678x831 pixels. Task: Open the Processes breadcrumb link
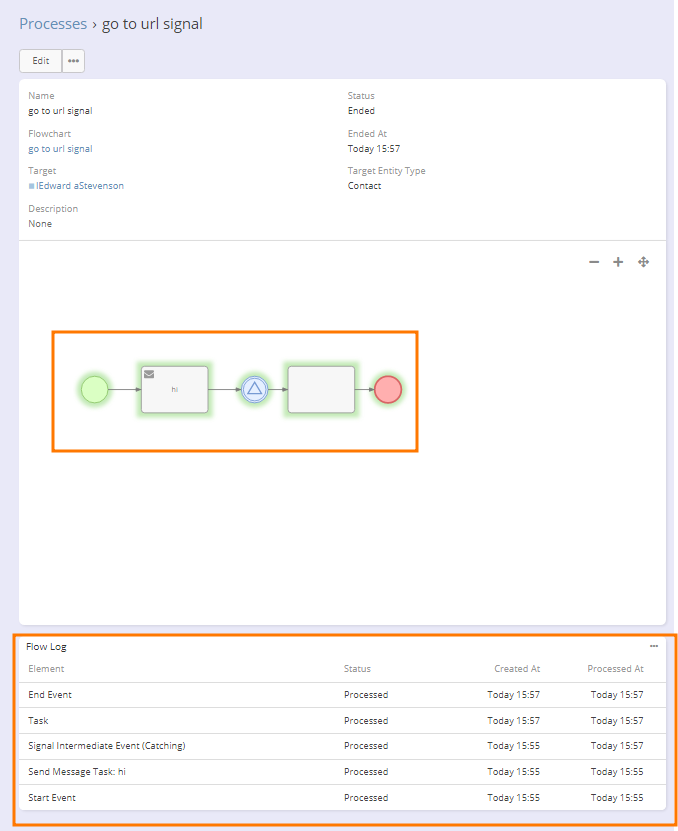coord(53,24)
